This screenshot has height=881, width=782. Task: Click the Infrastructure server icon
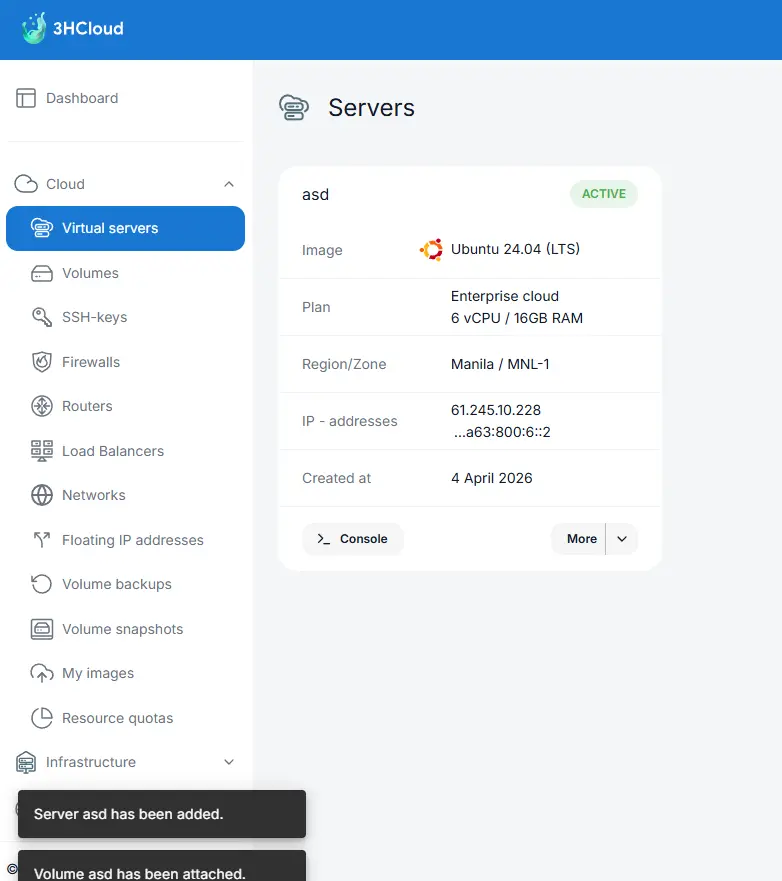point(26,762)
